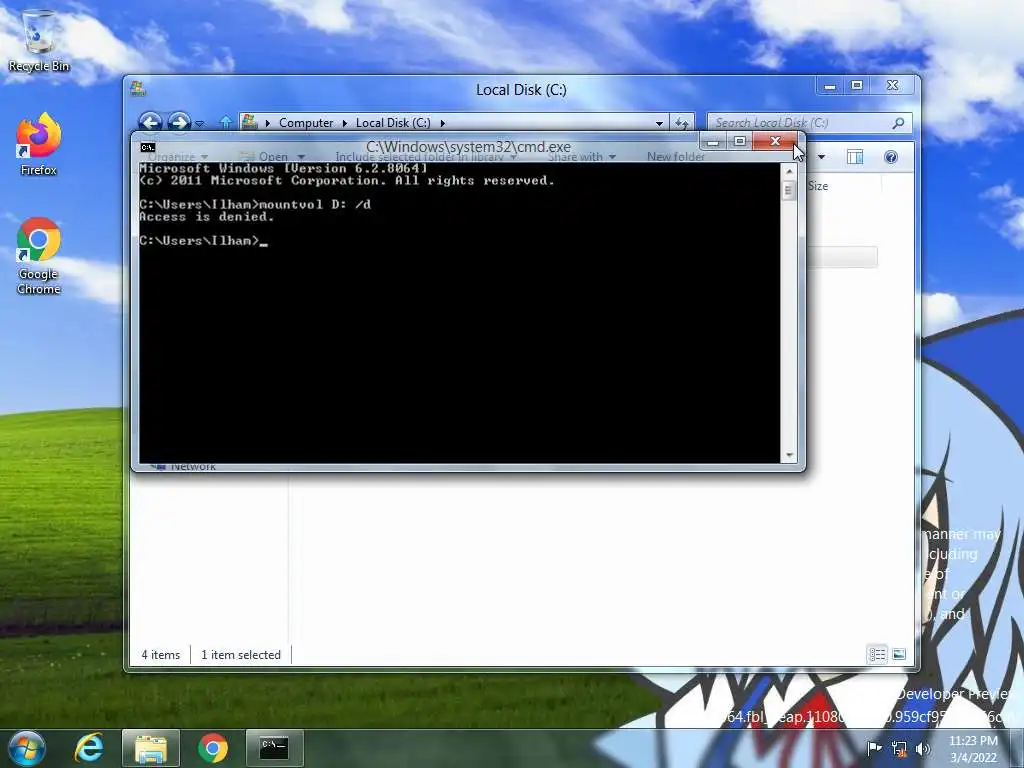
Task: Click the Up arrow in Explorer
Action: point(226,122)
